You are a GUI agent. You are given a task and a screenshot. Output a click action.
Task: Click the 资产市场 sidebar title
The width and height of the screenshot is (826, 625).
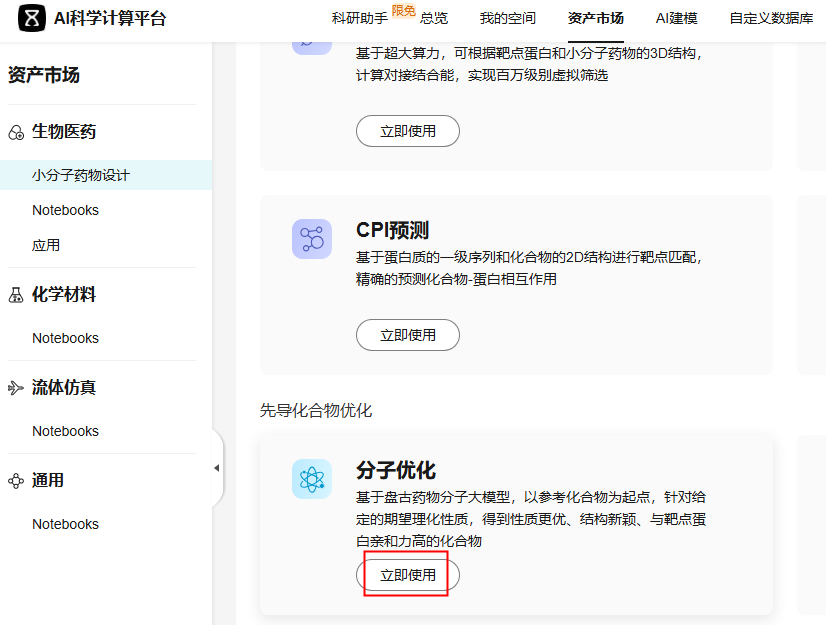[x=44, y=75]
